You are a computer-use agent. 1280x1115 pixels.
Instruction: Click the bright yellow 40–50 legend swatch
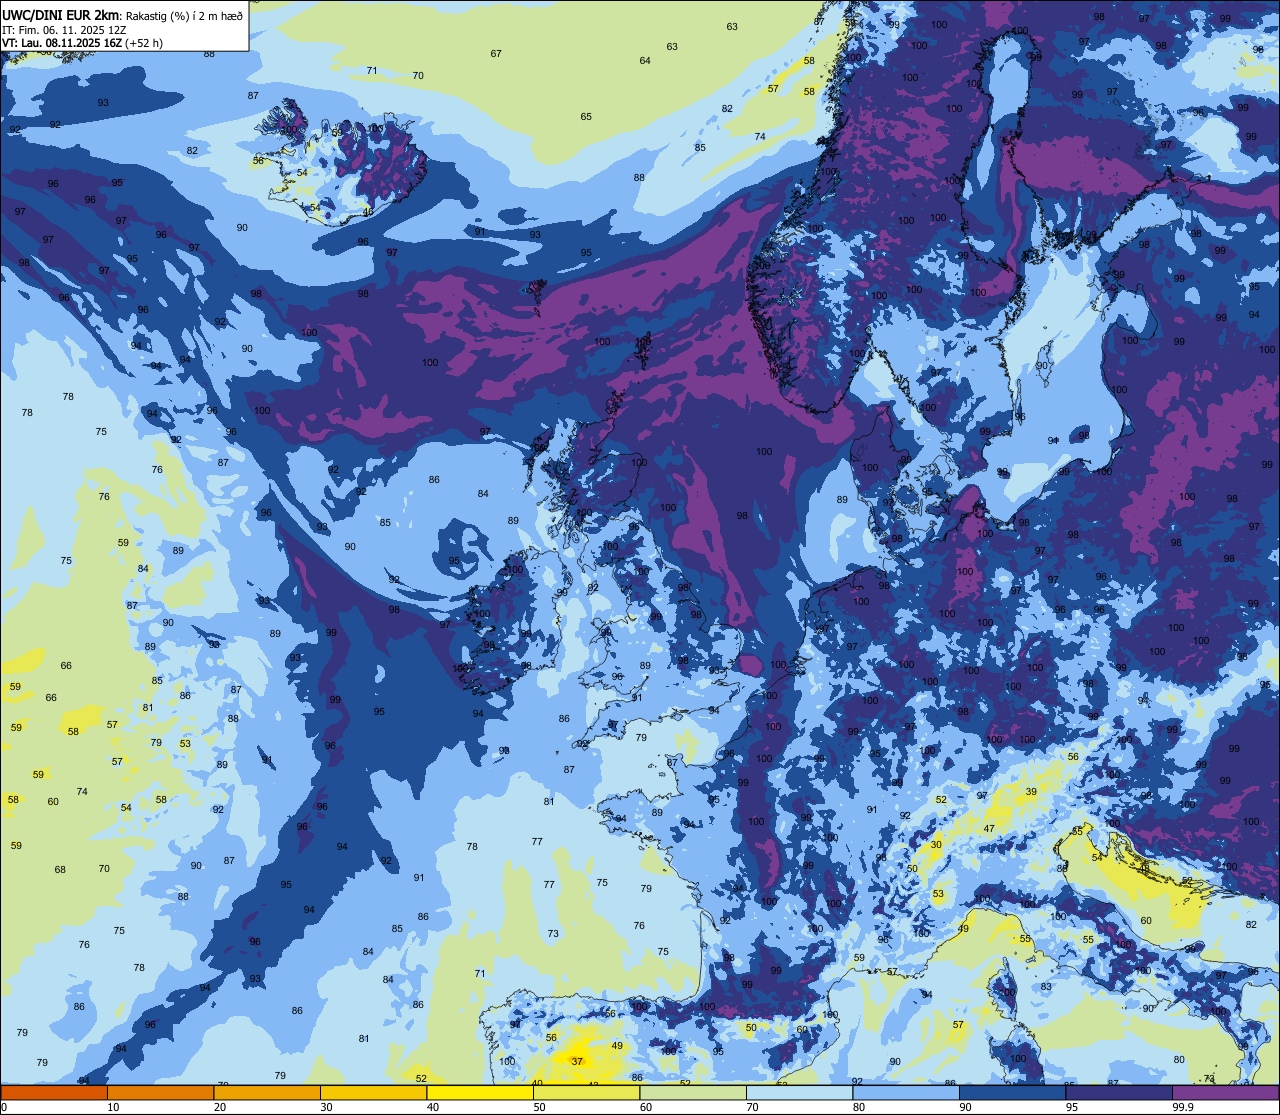[480, 1092]
